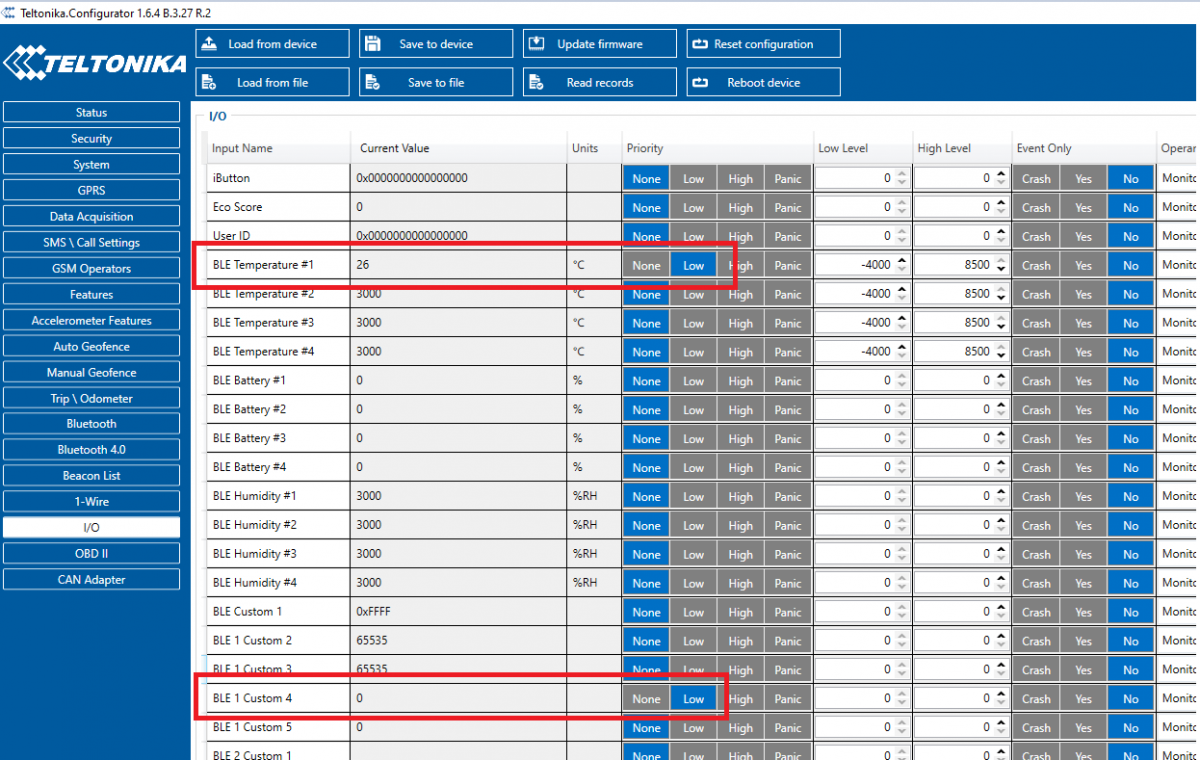Increase BLE Battery #1 High Level value
1200x760 pixels.
coord(1000,377)
